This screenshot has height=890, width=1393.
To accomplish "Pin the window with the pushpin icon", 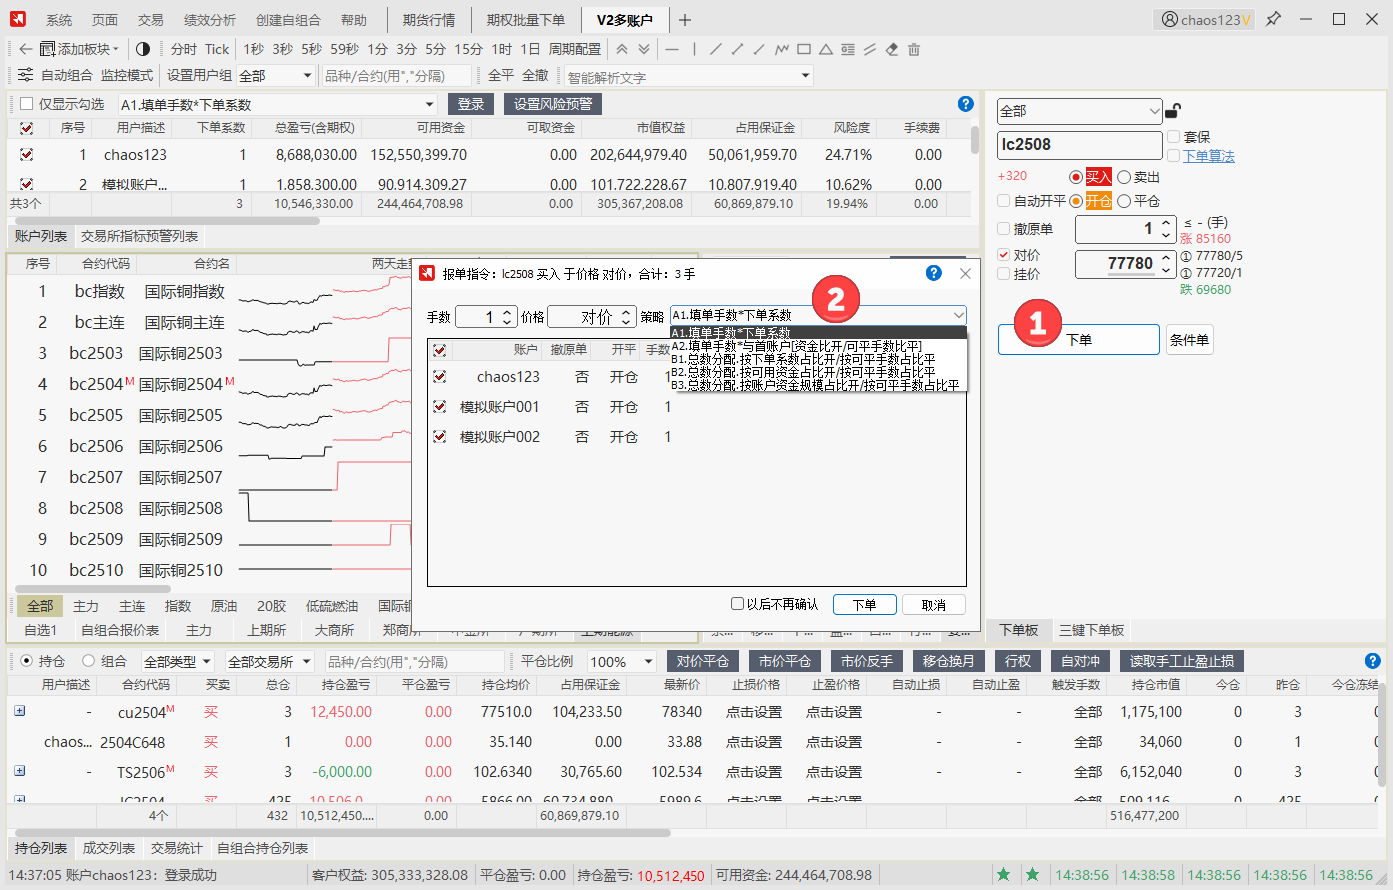I will 1273,19.
